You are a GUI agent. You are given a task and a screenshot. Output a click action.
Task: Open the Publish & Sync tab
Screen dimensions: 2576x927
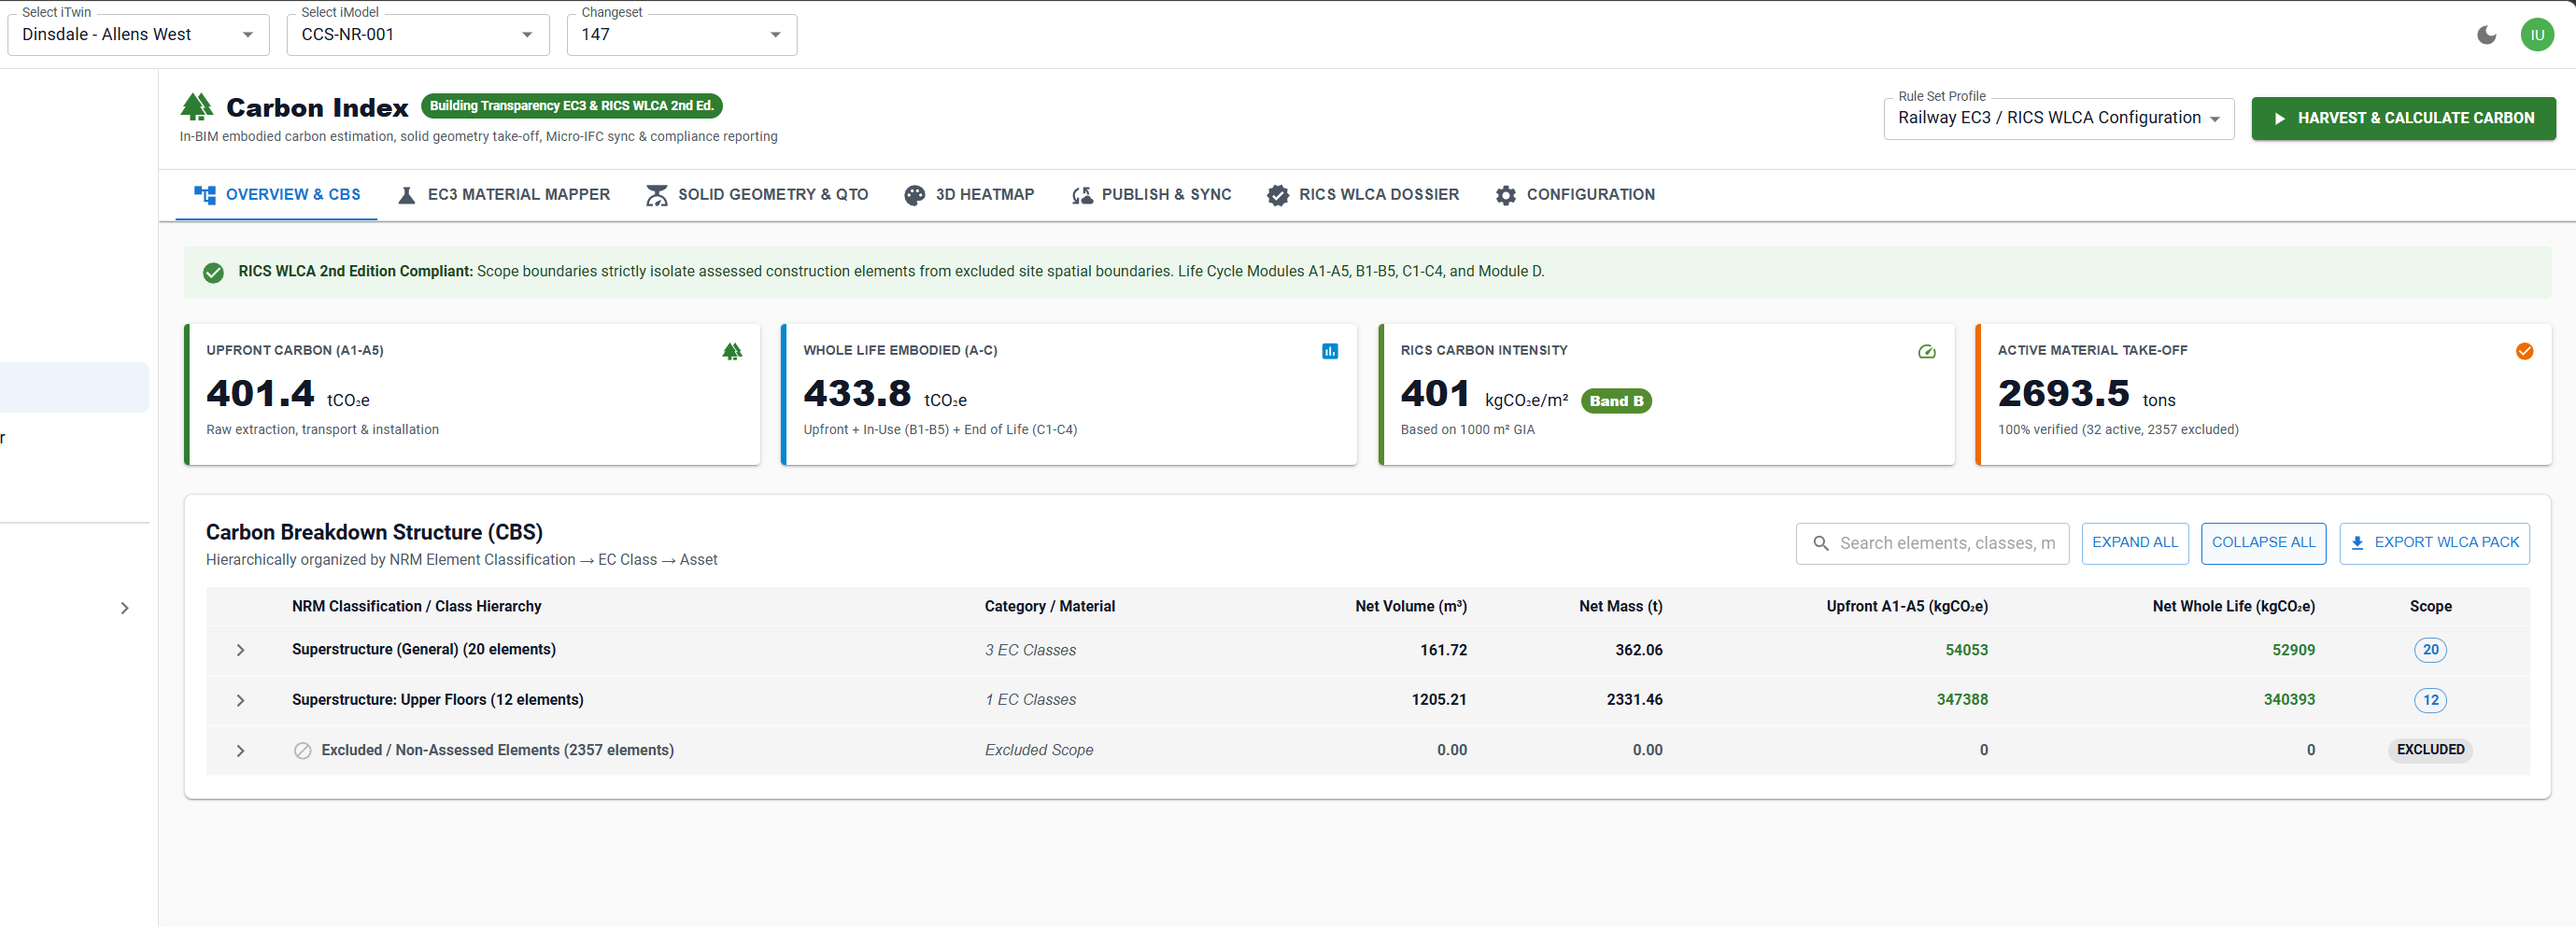tap(1151, 195)
